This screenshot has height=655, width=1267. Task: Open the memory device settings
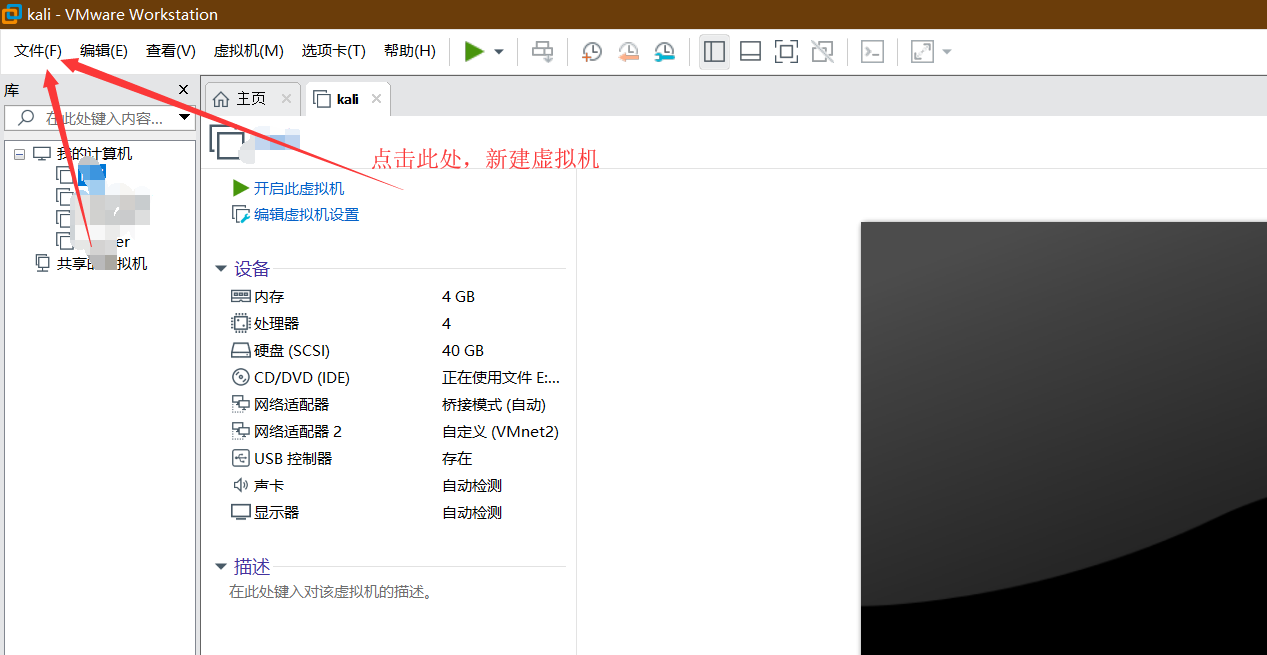pyautogui.click(x=264, y=296)
